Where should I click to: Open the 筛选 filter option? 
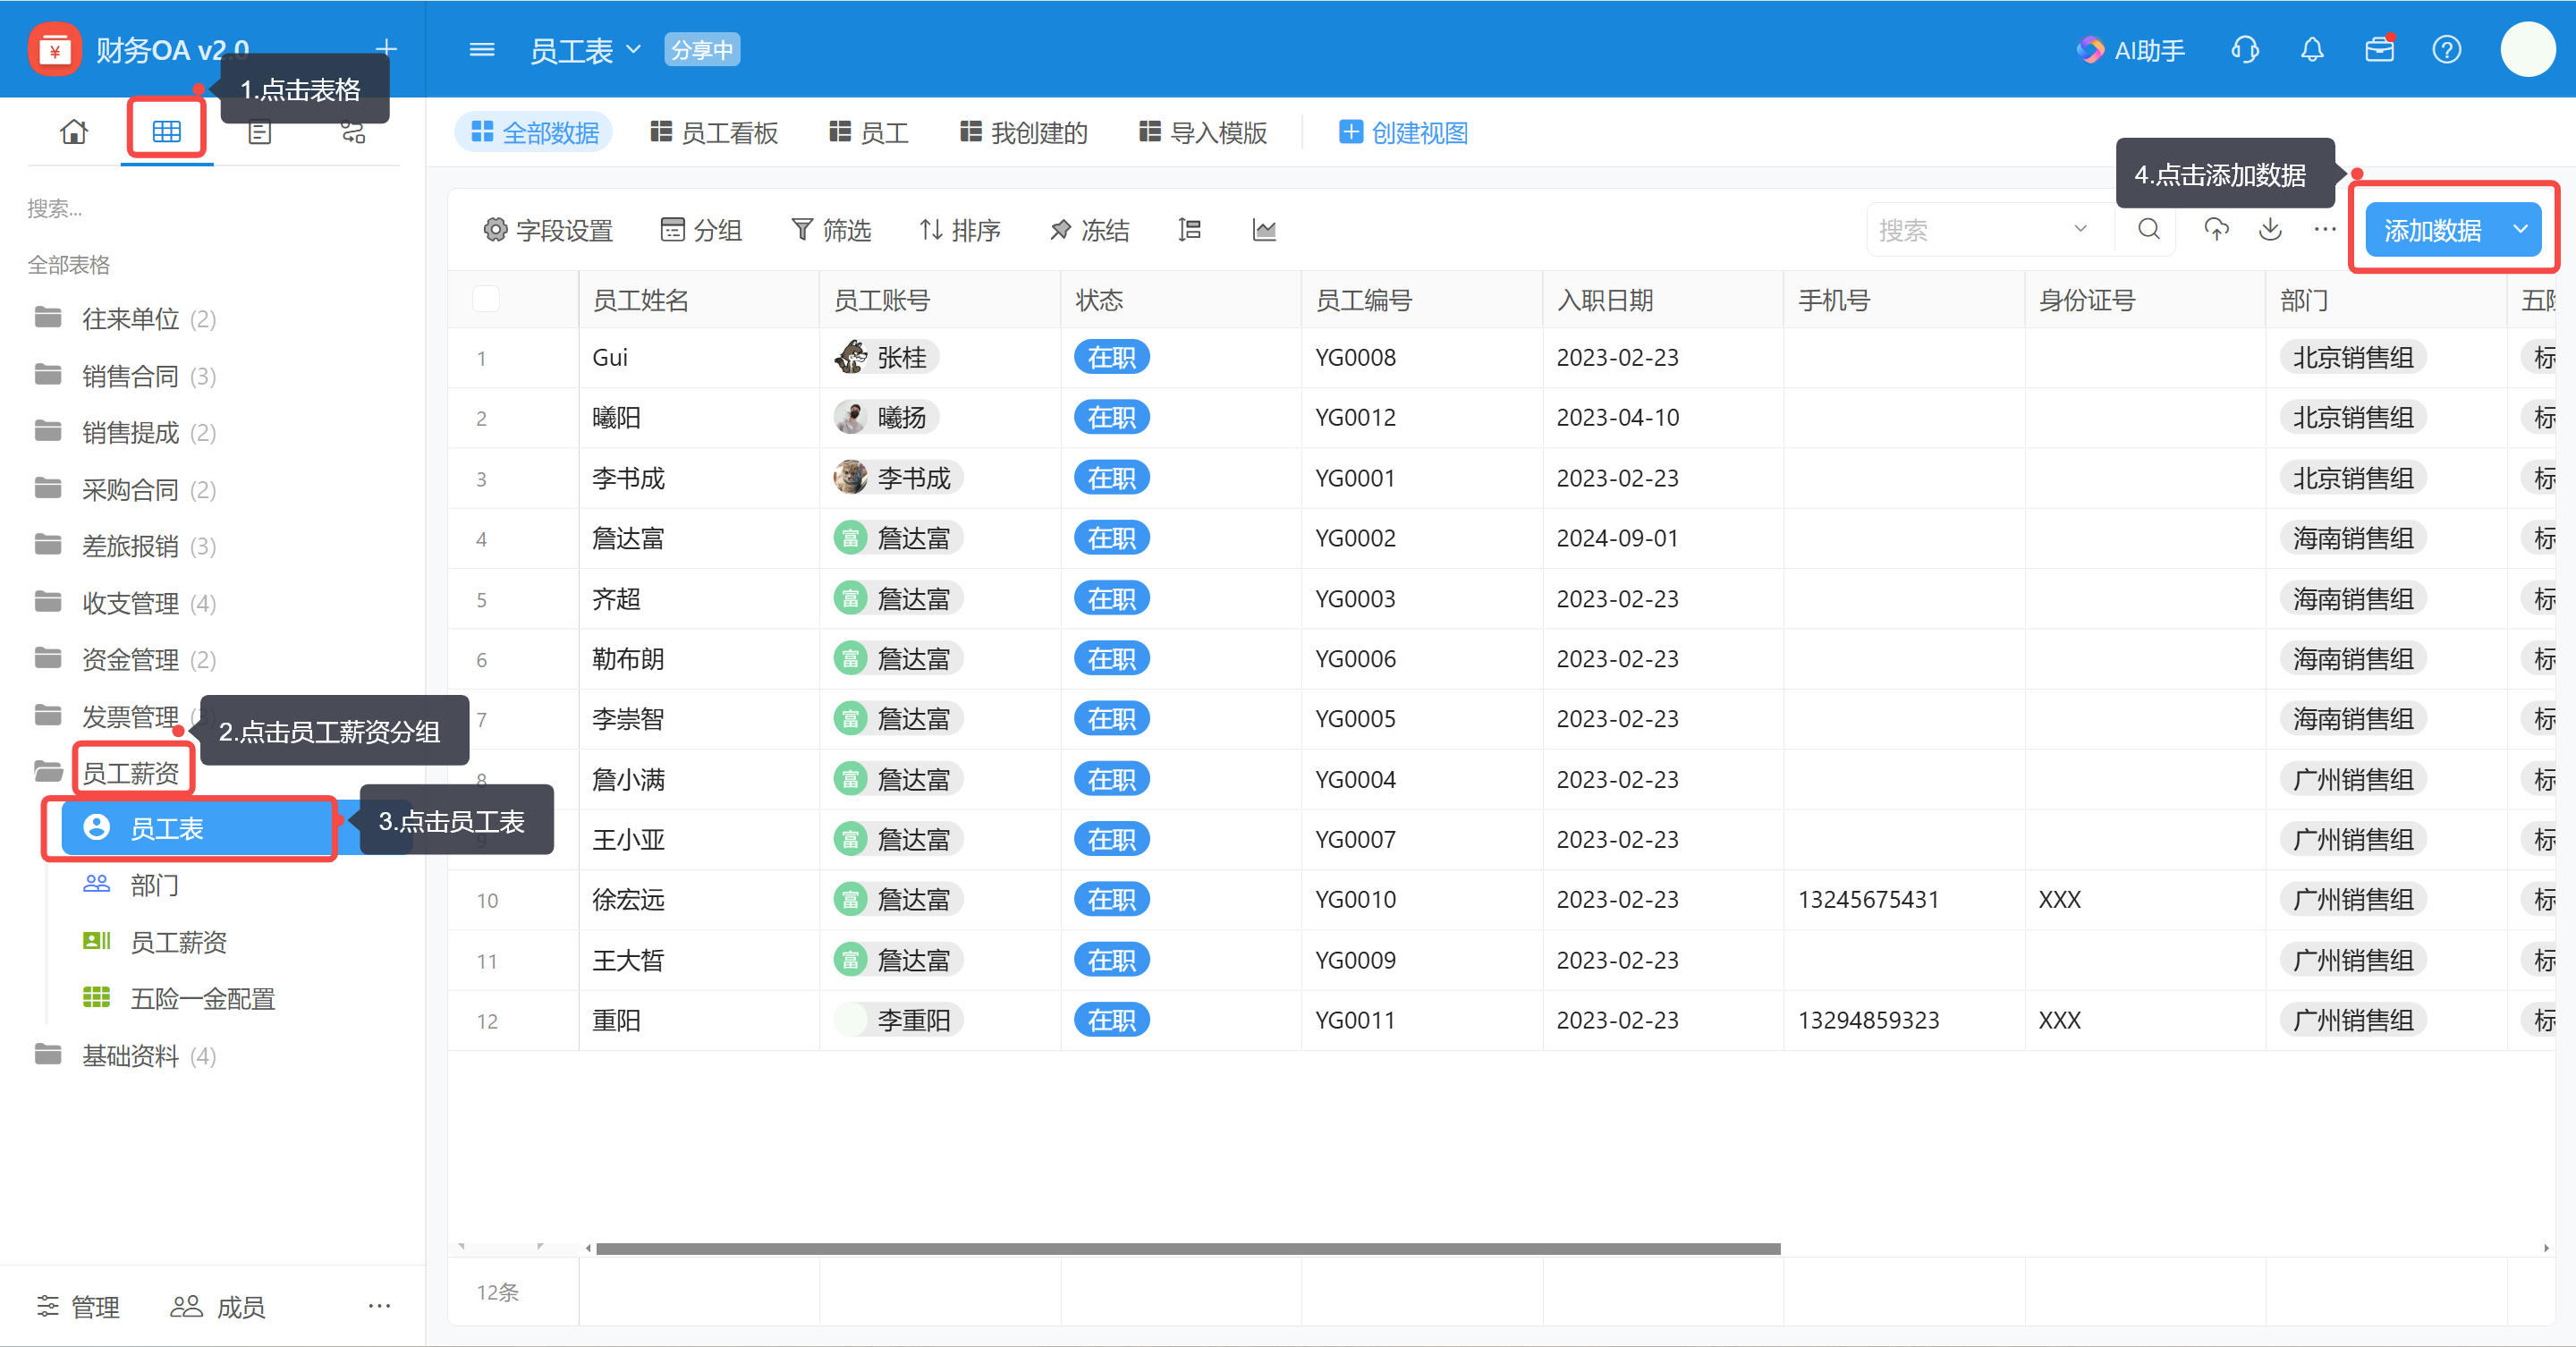831,230
